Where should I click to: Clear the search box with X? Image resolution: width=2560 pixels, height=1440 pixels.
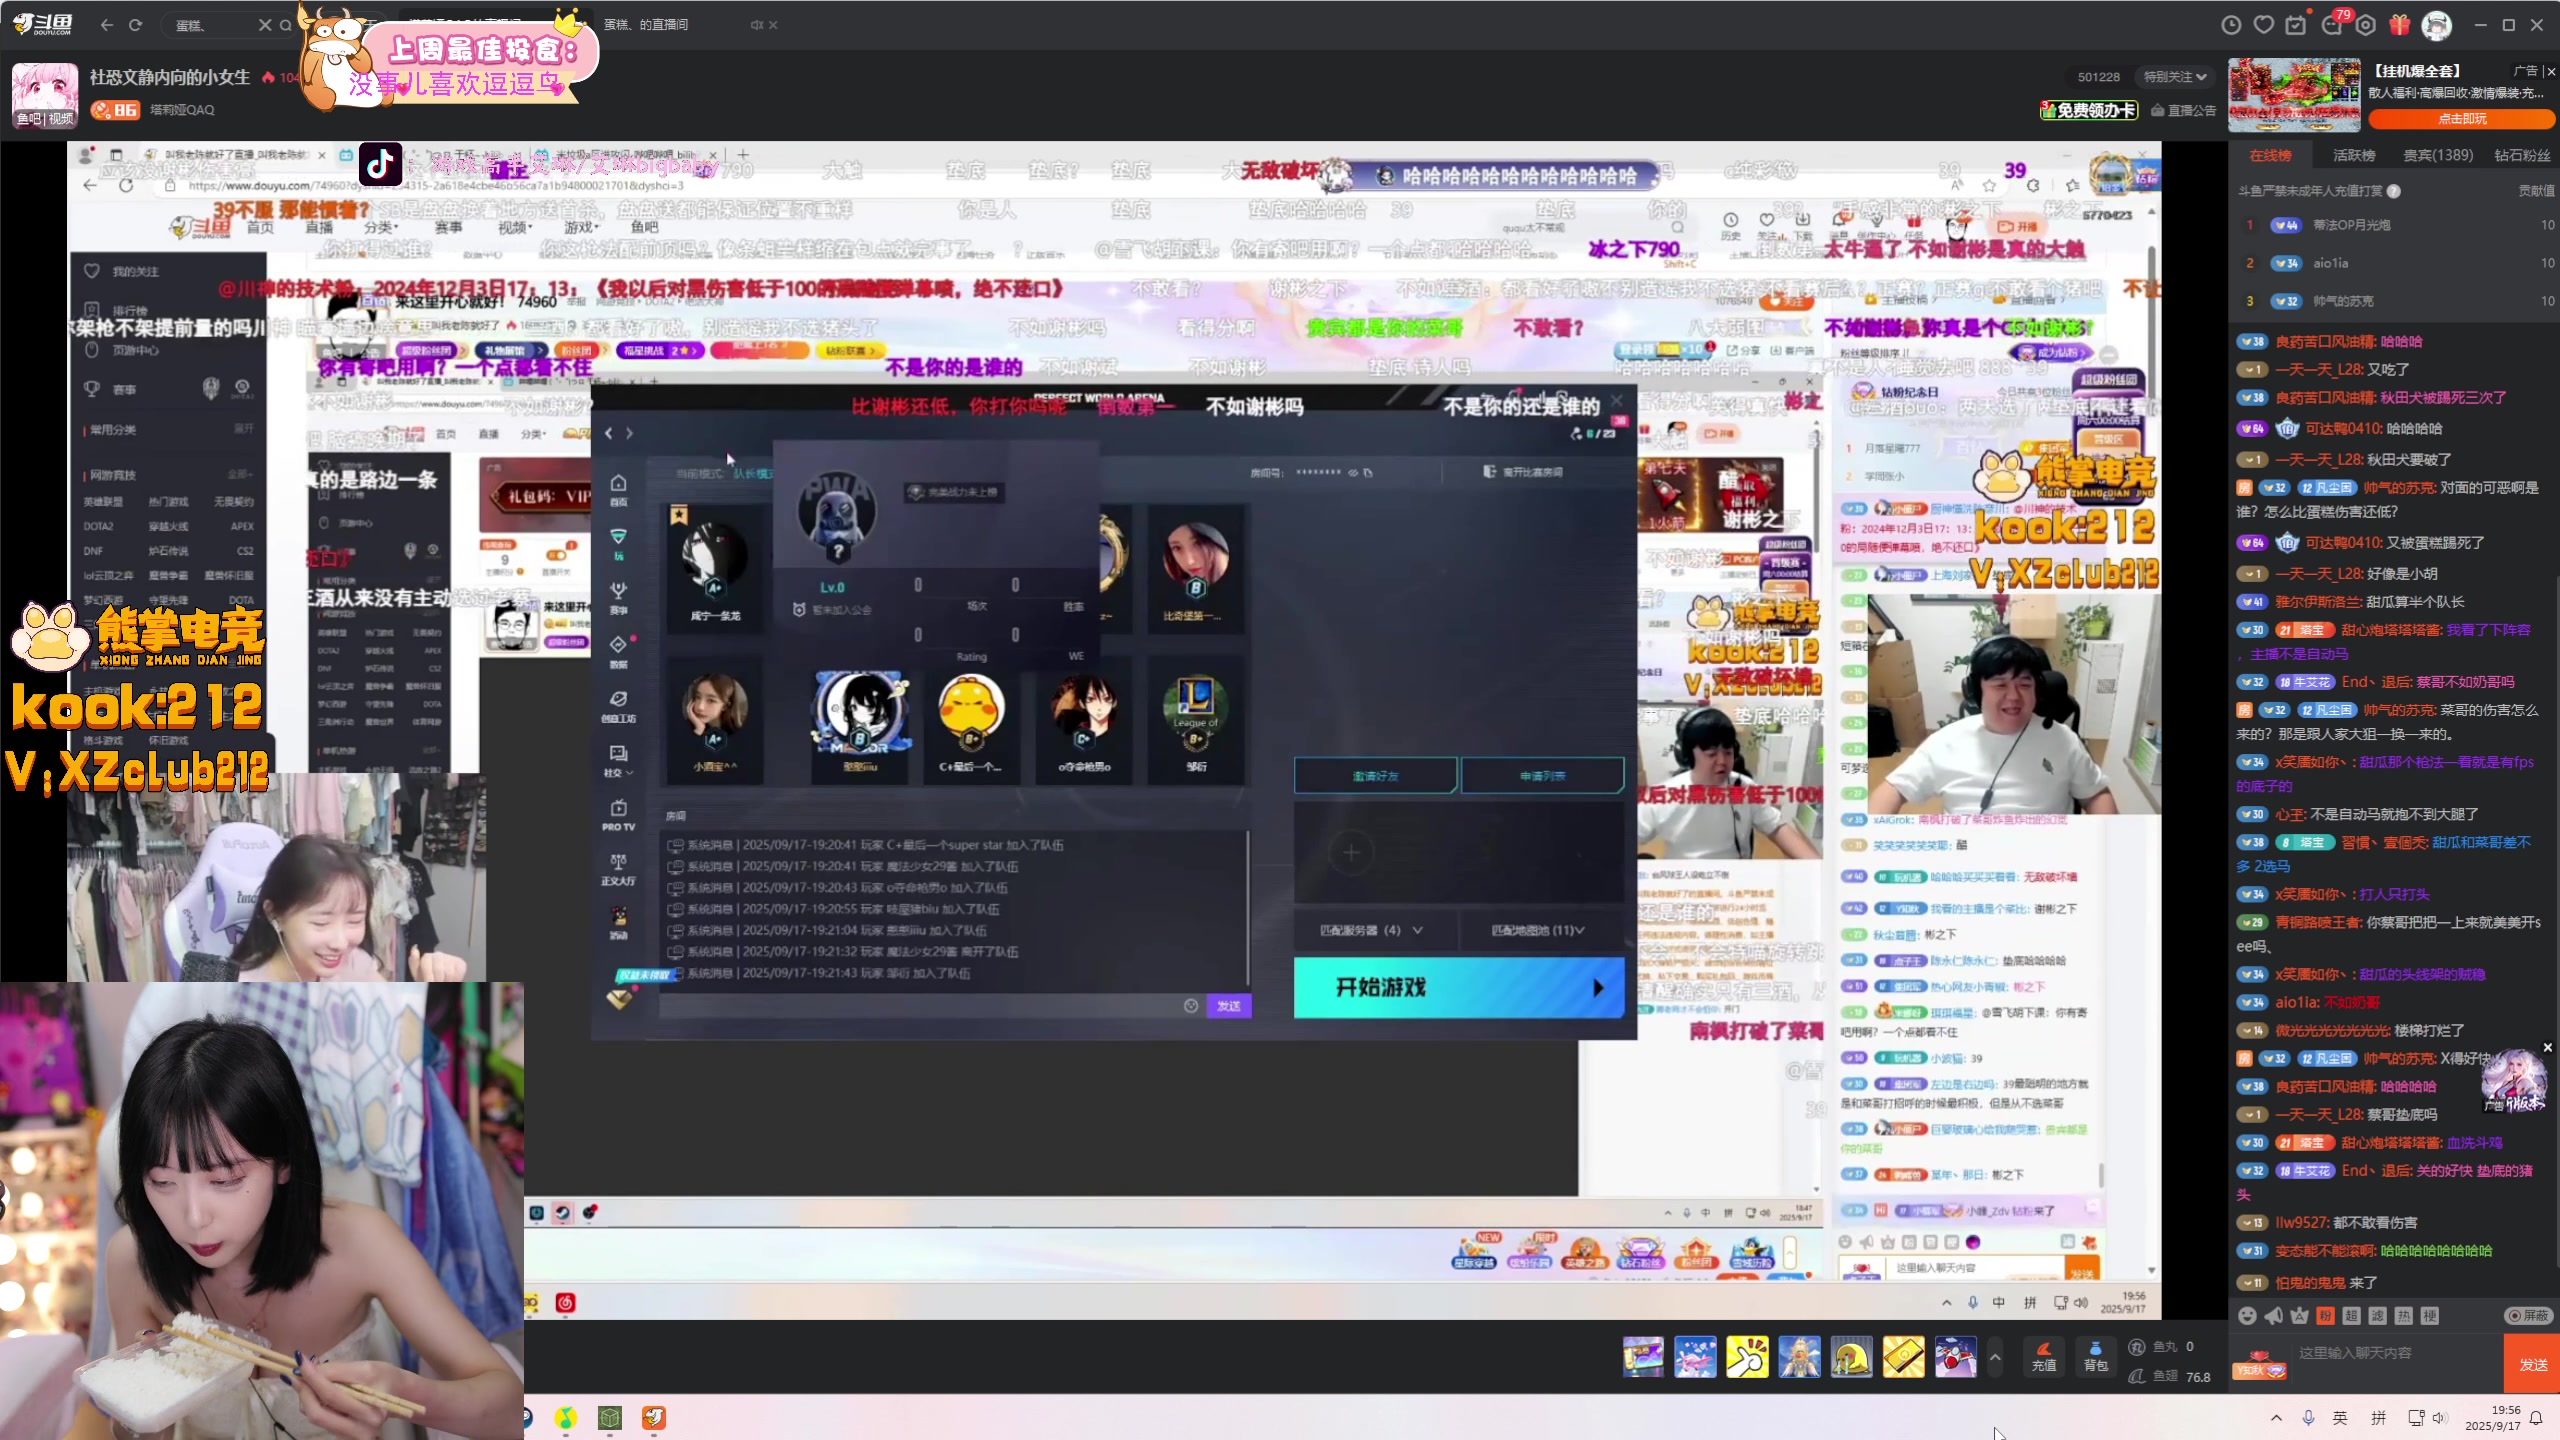click(265, 25)
